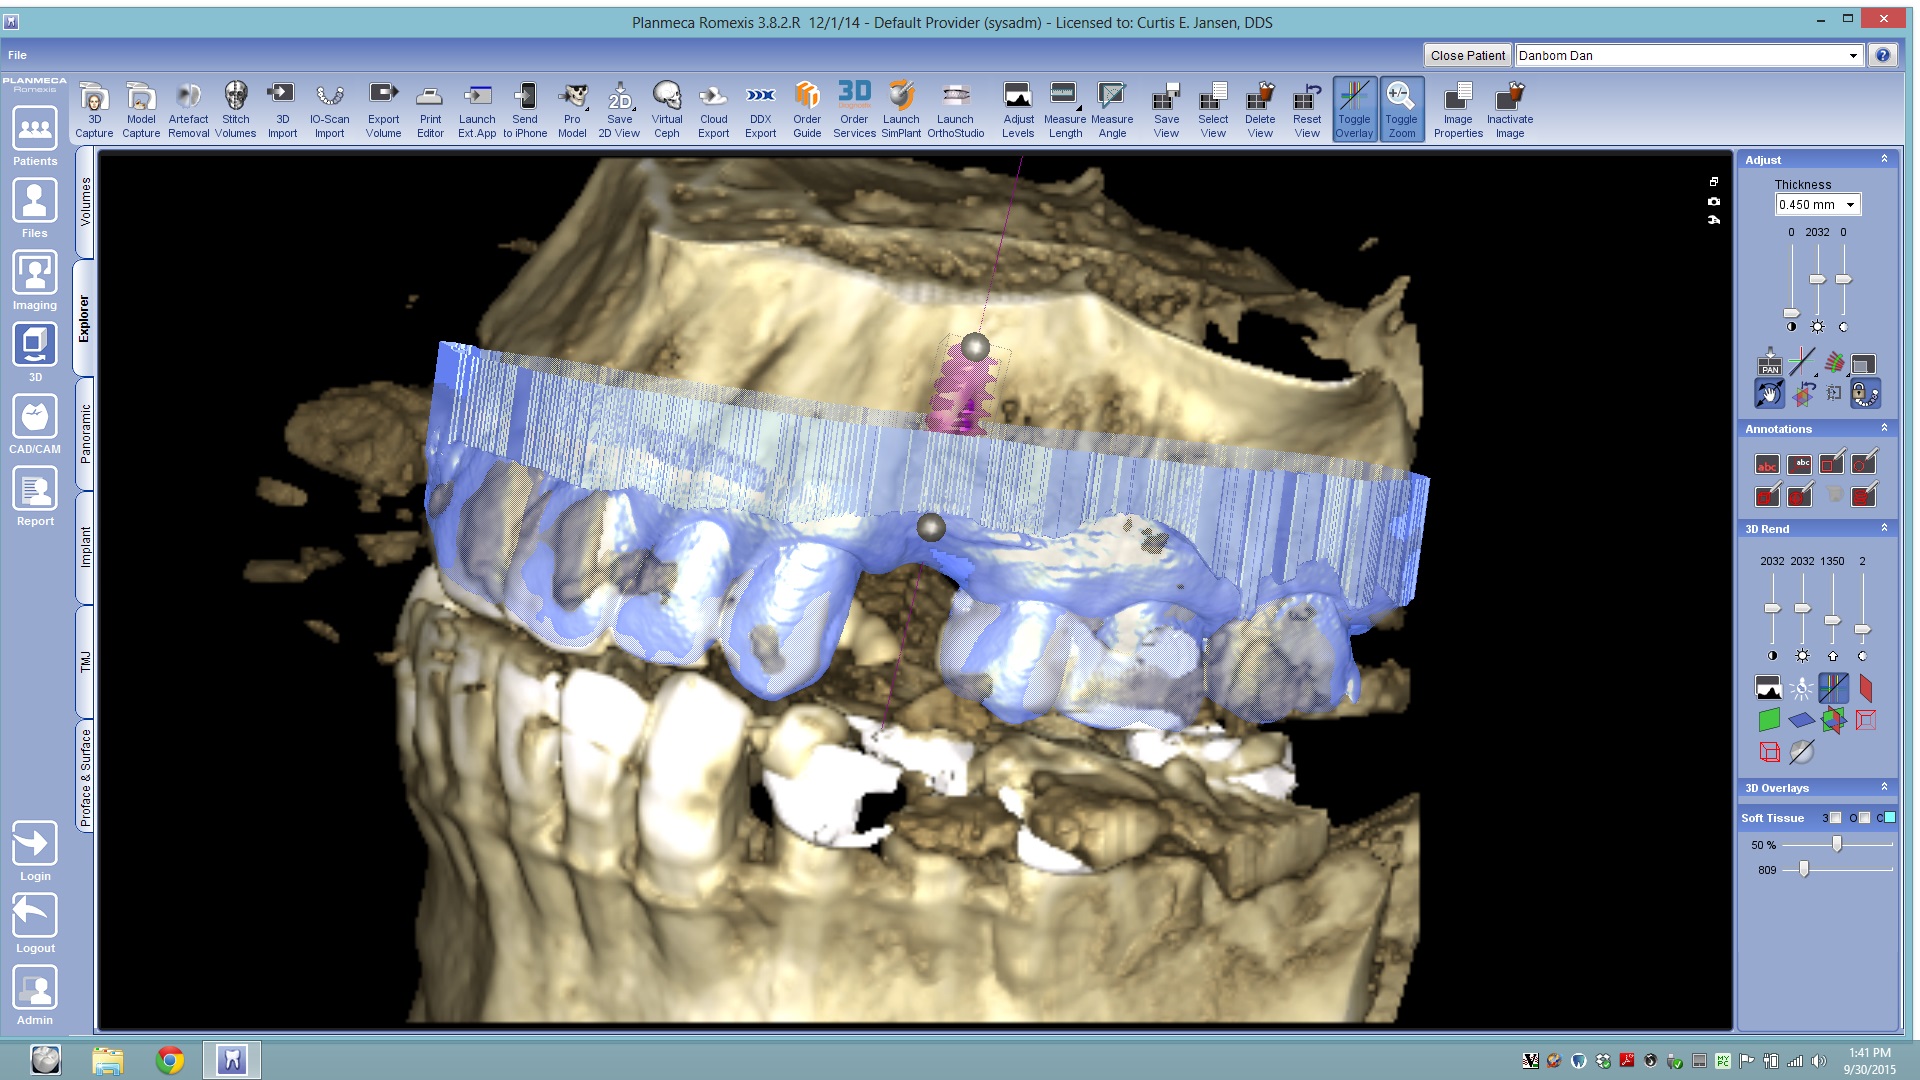The width and height of the screenshot is (1920, 1080).
Task: Click the Soft Tissue 50% opacity slider
Action: (1837, 845)
